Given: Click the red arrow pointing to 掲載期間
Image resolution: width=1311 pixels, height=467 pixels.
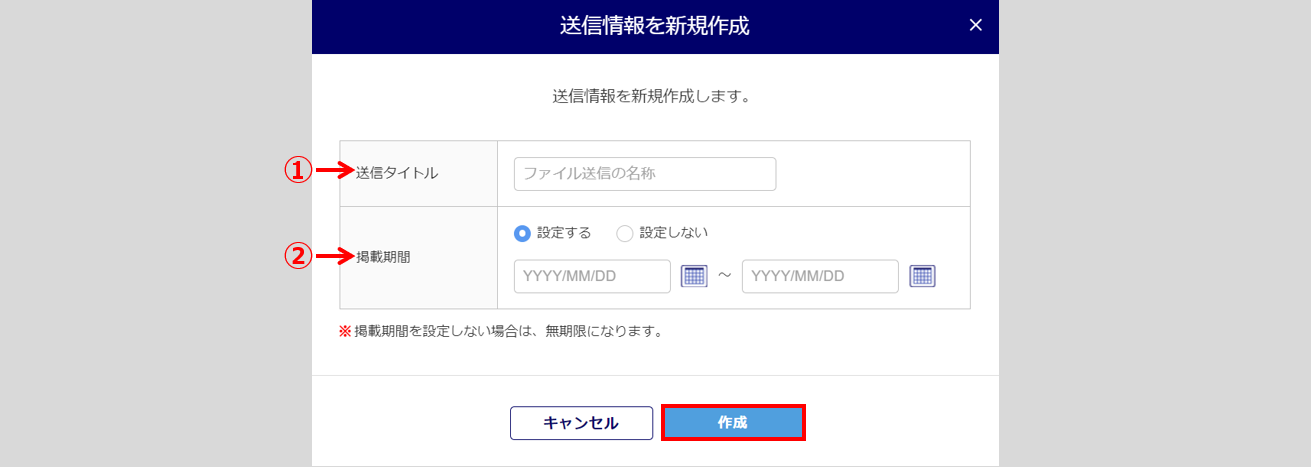Looking at the screenshot, I should click(x=335, y=257).
